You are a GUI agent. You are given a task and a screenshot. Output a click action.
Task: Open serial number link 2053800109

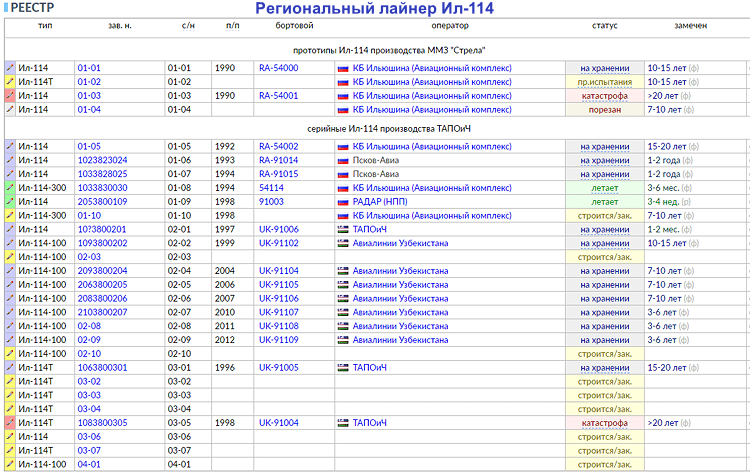click(102, 202)
